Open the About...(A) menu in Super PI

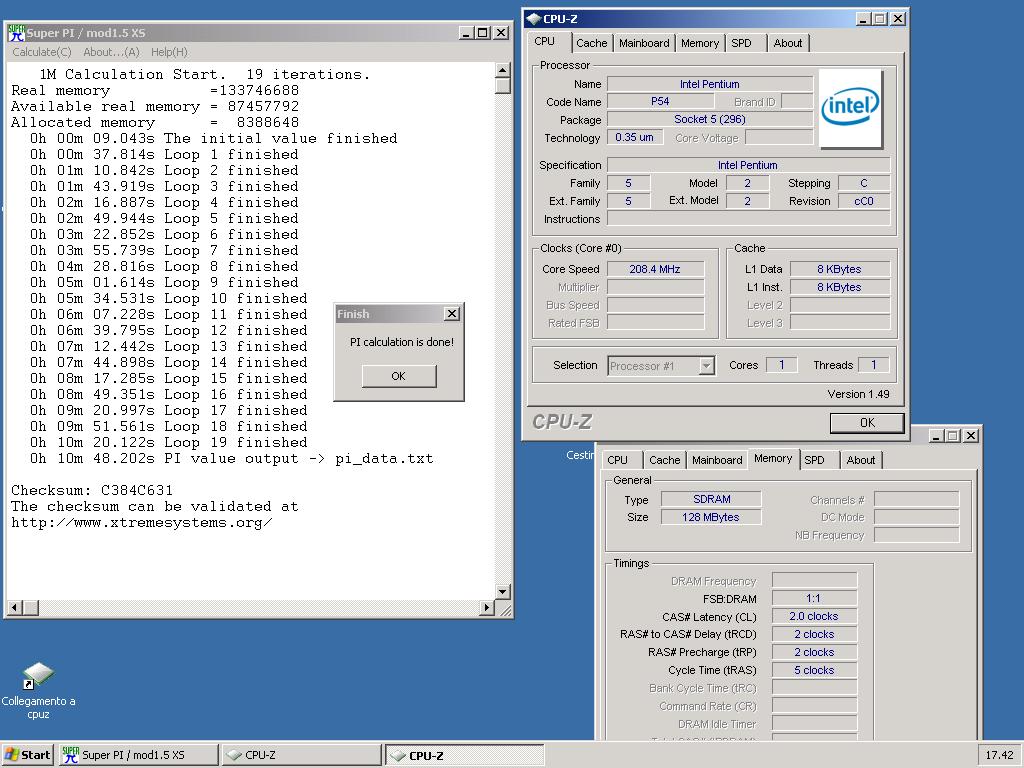pos(111,52)
